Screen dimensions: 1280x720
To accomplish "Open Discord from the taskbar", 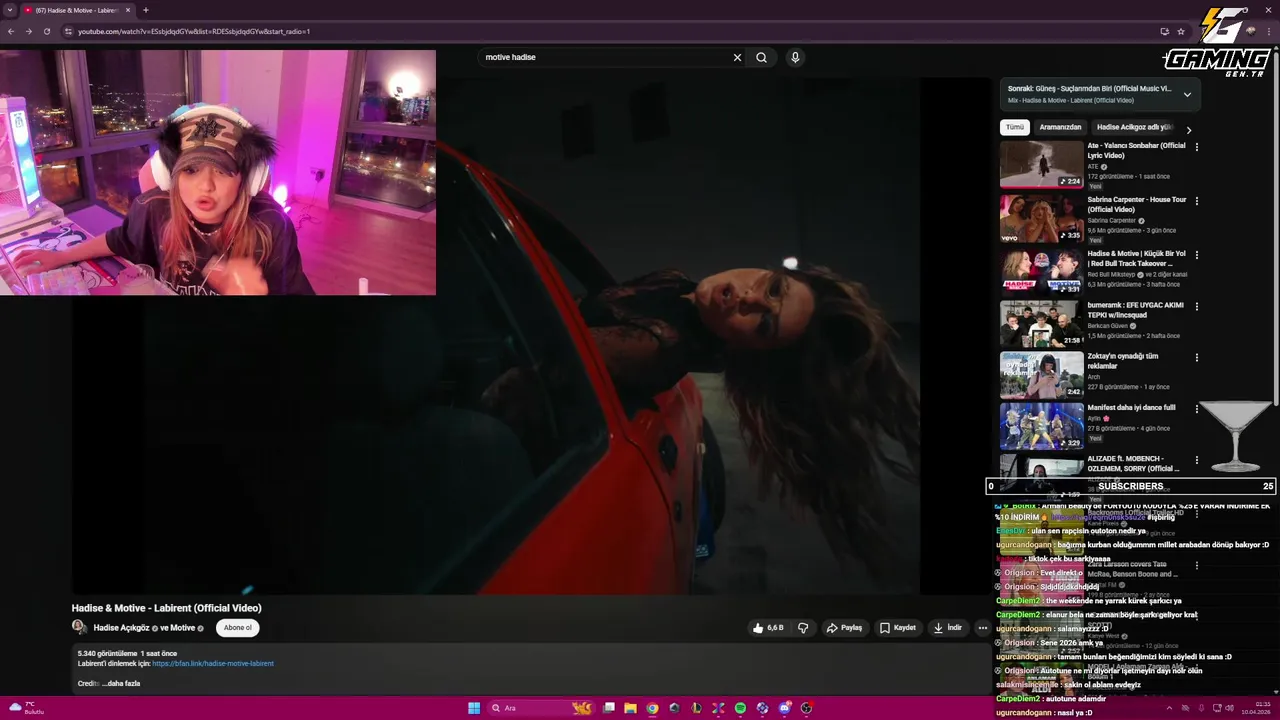I will [x=785, y=708].
